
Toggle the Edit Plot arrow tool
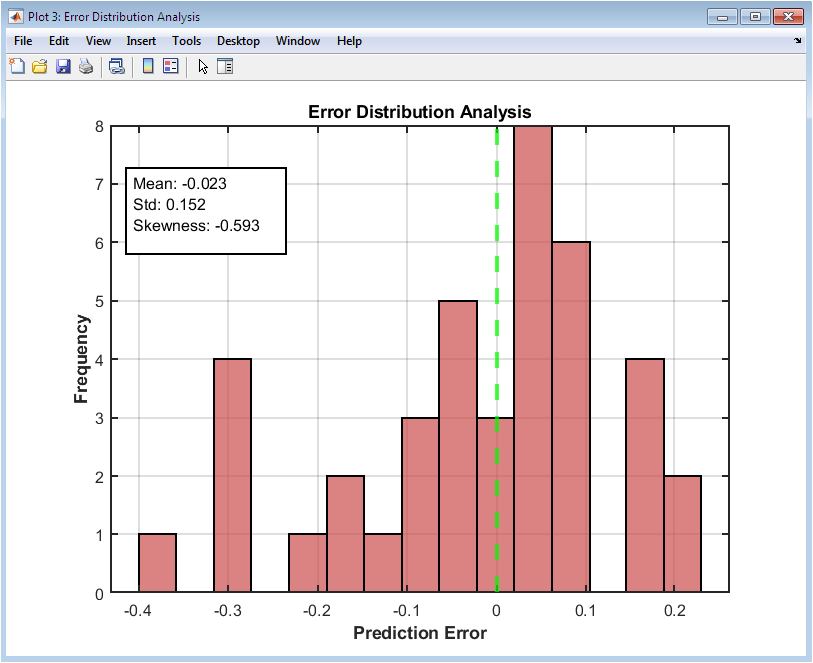(x=203, y=66)
